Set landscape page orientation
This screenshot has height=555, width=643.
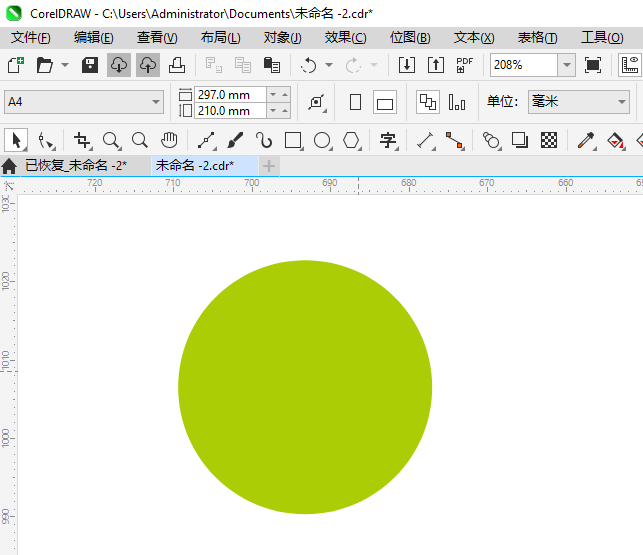pos(385,102)
